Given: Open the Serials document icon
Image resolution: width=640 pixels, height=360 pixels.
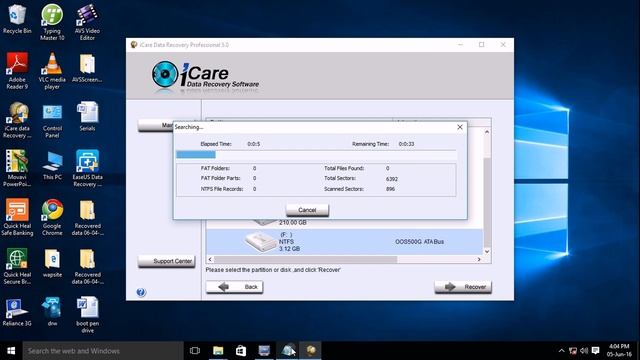Looking at the screenshot, I should coord(87,116).
